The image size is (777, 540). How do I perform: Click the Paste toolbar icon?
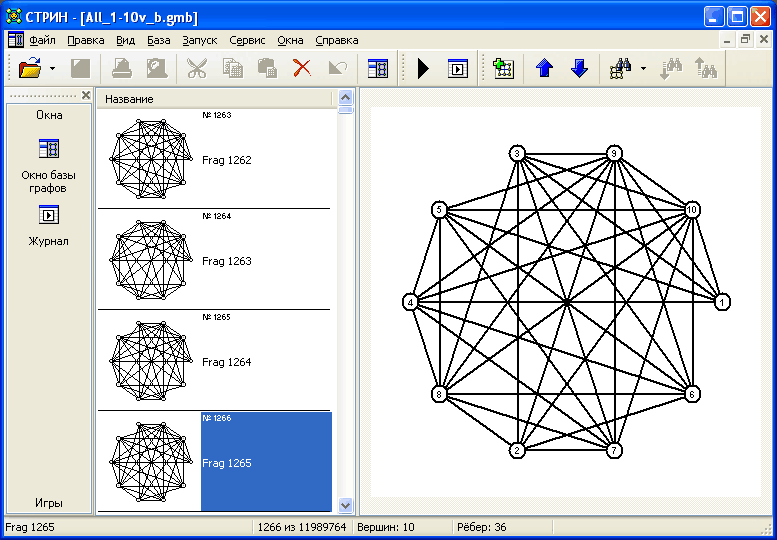coord(268,68)
